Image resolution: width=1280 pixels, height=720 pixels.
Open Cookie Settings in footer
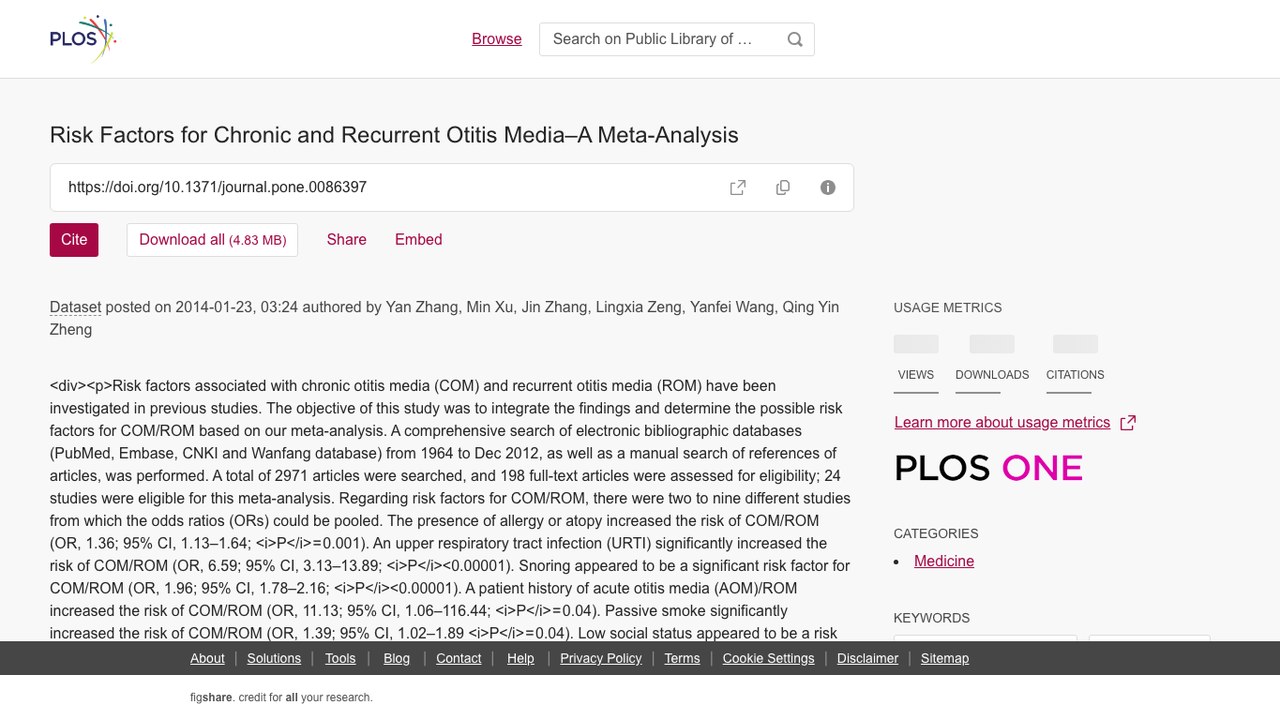[x=768, y=658]
